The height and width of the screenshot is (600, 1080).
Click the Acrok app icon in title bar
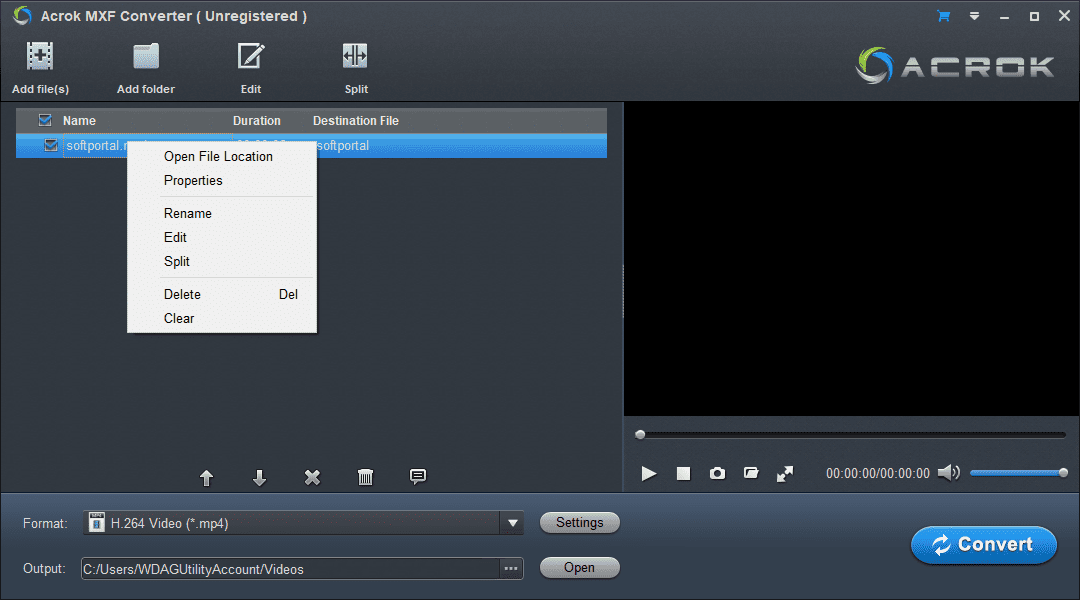[x=22, y=15]
